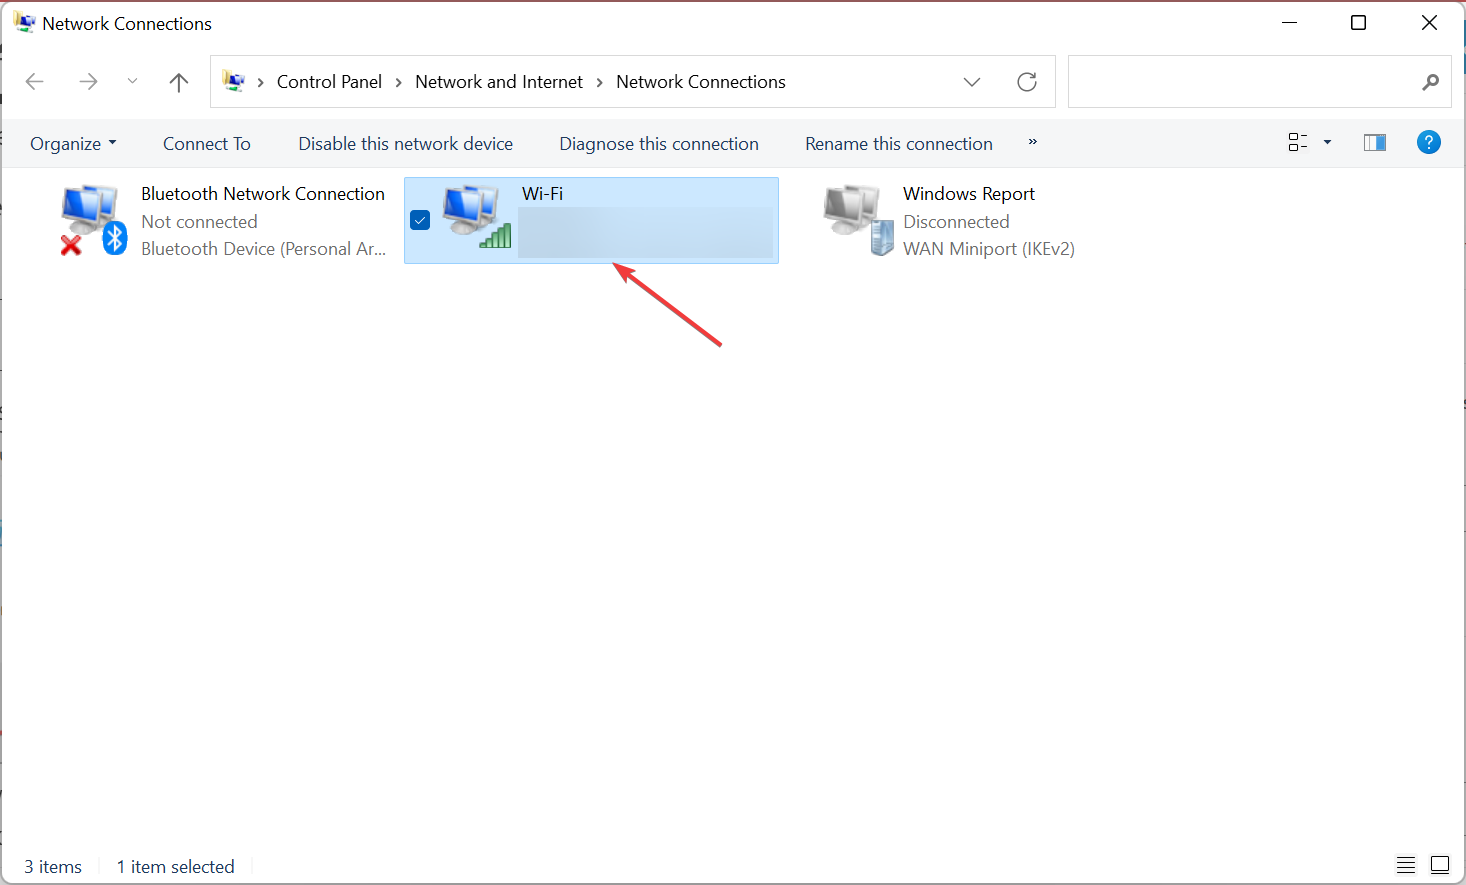The image size is (1466, 885).
Task: Click the Back navigation arrow
Action: (35, 82)
